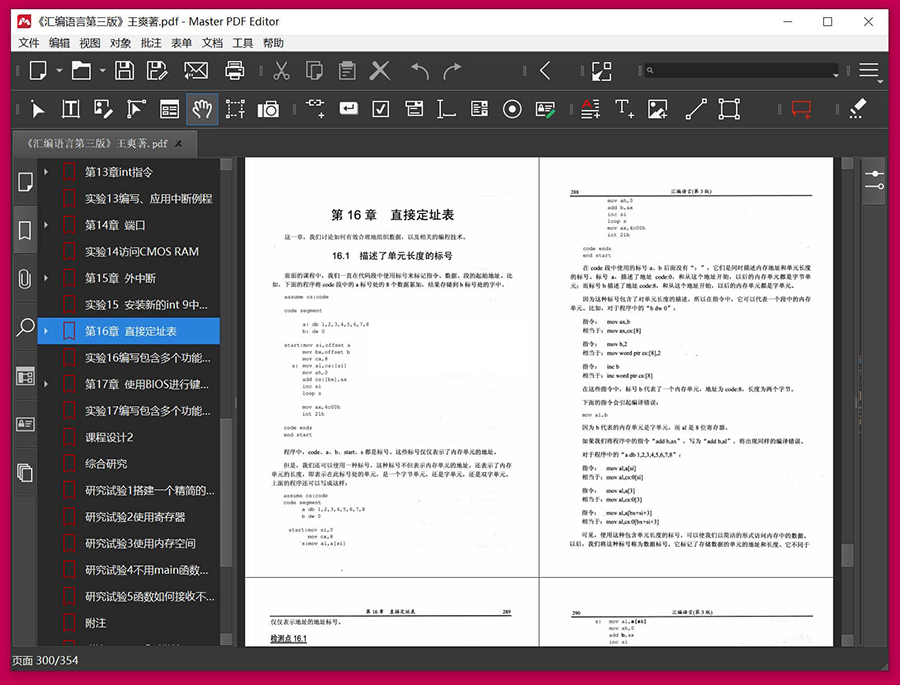Select the Line drawing tool
Viewport: 900px width, 685px height.
(696, 109)
